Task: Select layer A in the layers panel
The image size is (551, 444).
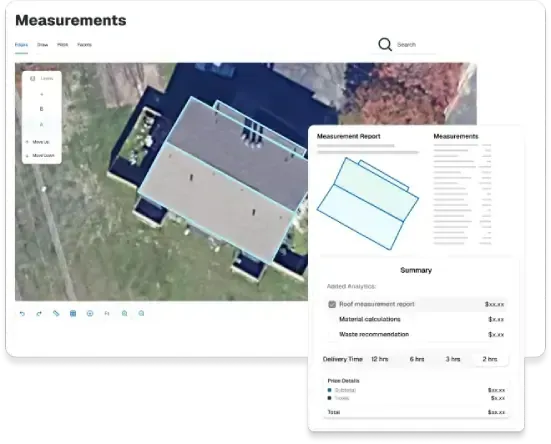Action: pyautogui.click(x=41, y=125)
